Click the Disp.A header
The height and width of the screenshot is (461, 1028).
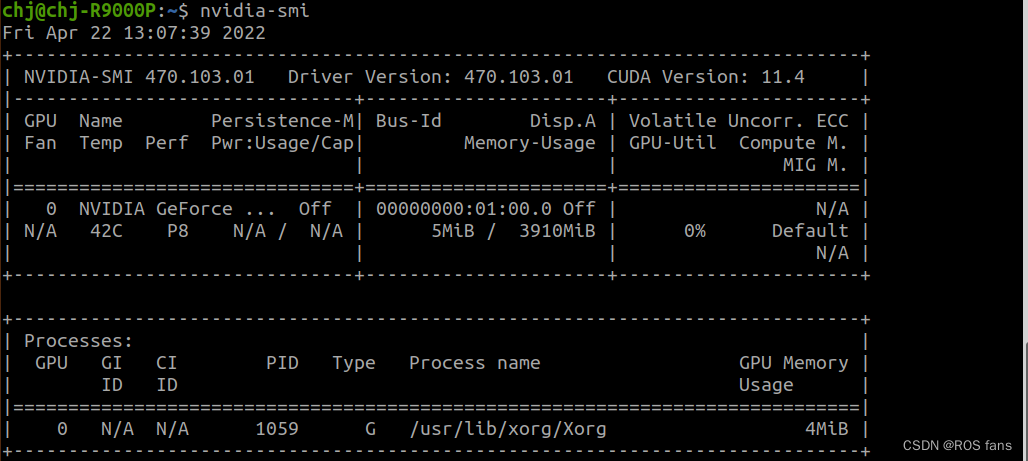[563, 121]
